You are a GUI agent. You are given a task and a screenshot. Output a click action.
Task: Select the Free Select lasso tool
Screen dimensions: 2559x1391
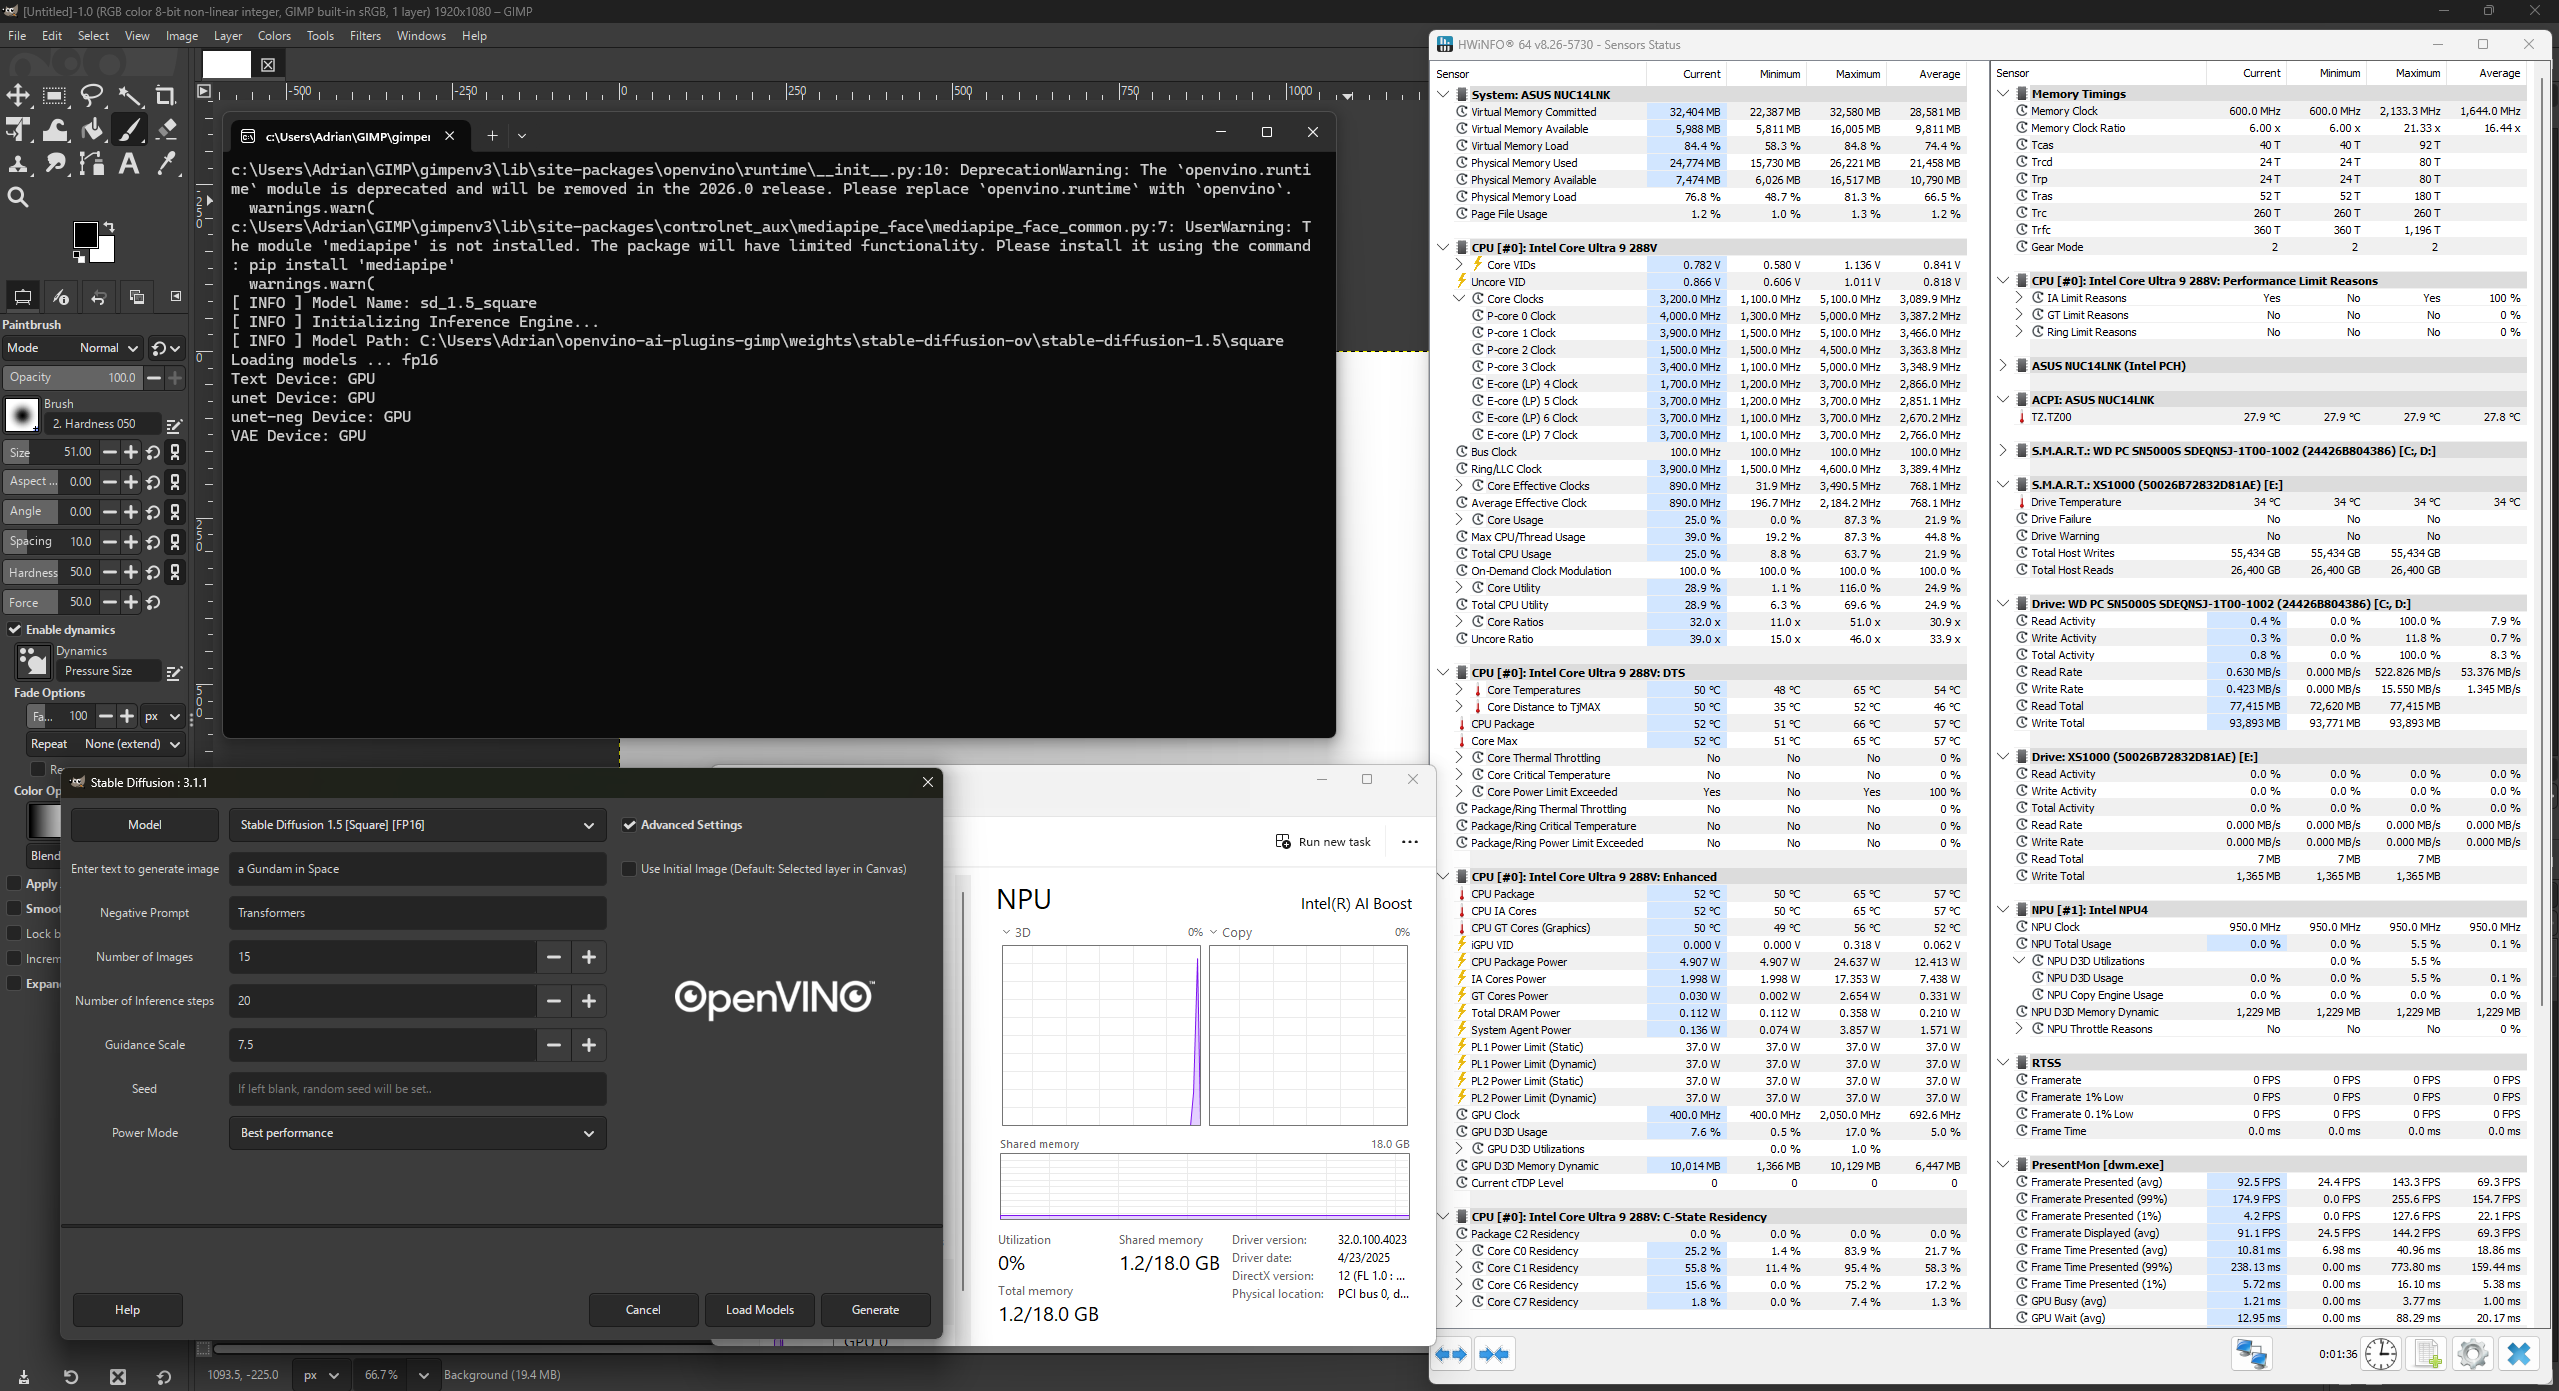(92, 96)
